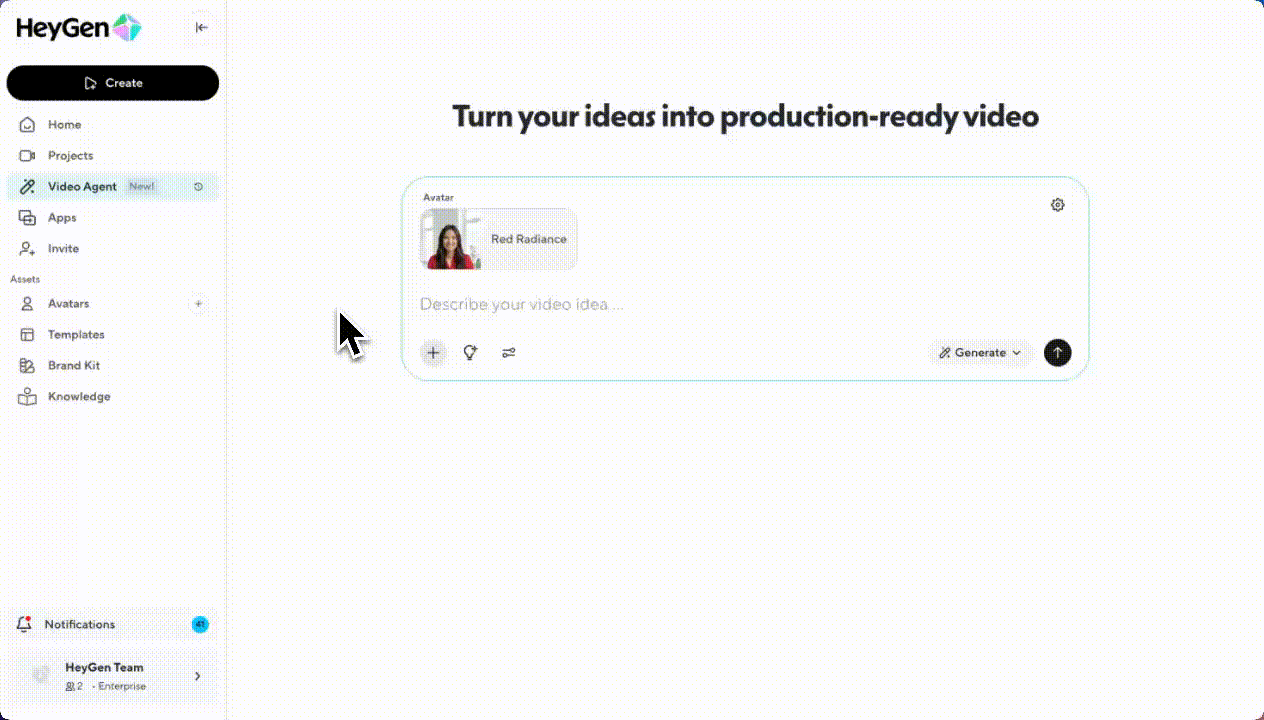This screenshot has height=720, width=1264.
Task: Add a new avatar with the plus icon
Action: coord(198,304)
